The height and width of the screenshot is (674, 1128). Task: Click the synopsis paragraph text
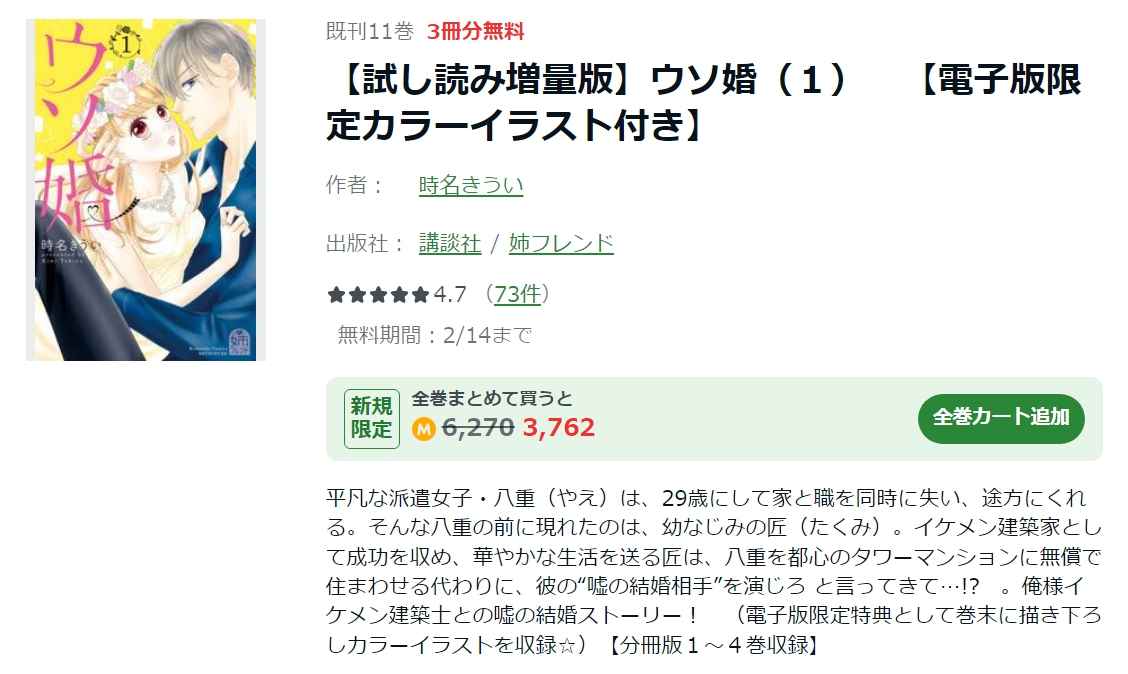point(714,572)
